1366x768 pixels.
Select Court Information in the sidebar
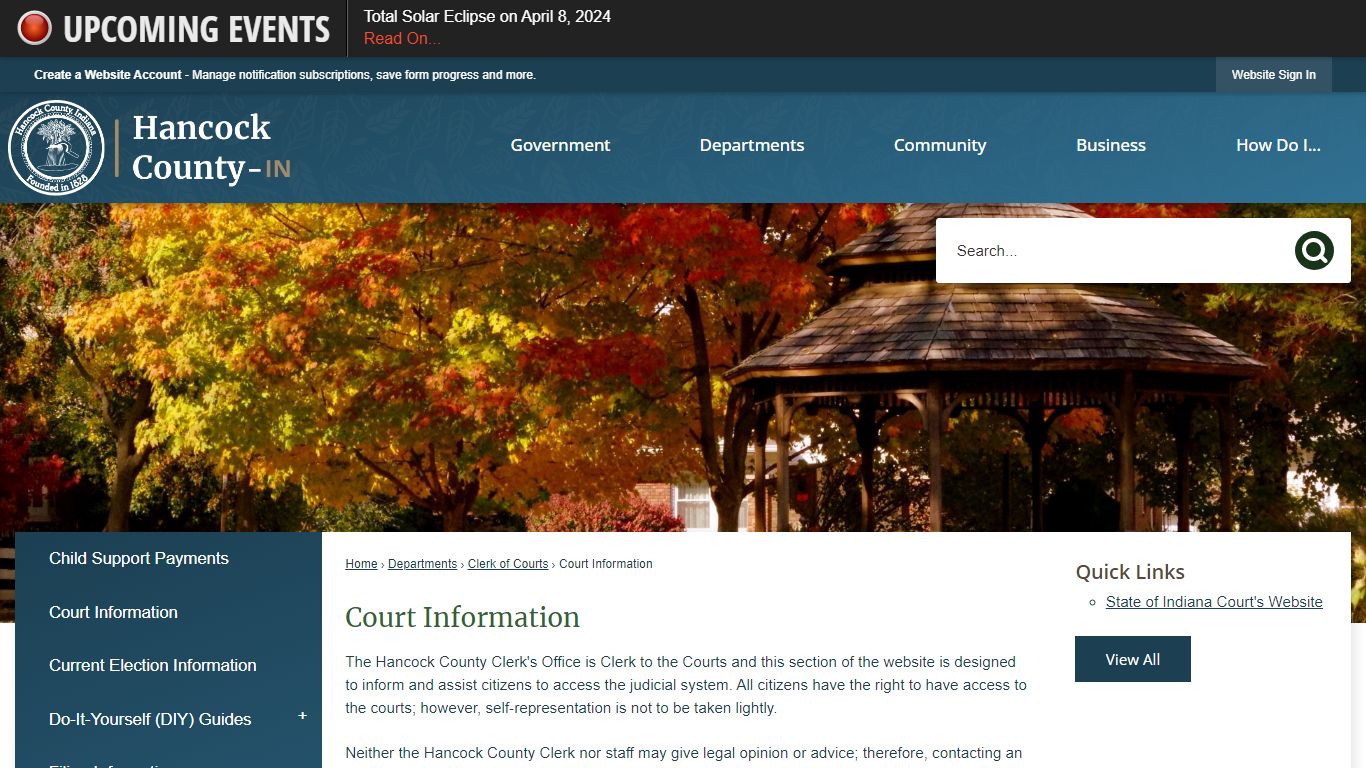(x=168, y=612)
